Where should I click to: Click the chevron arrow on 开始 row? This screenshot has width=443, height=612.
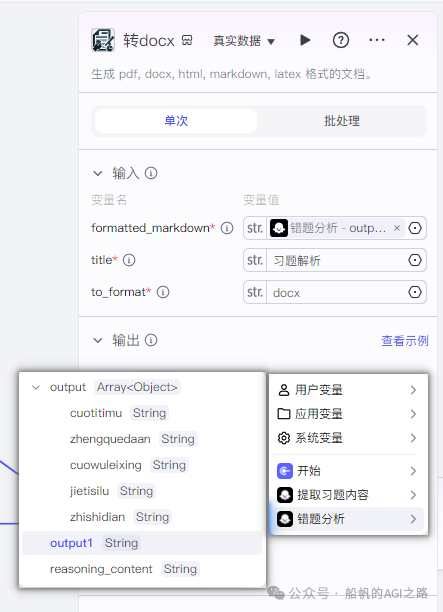[x=413, y=471]
